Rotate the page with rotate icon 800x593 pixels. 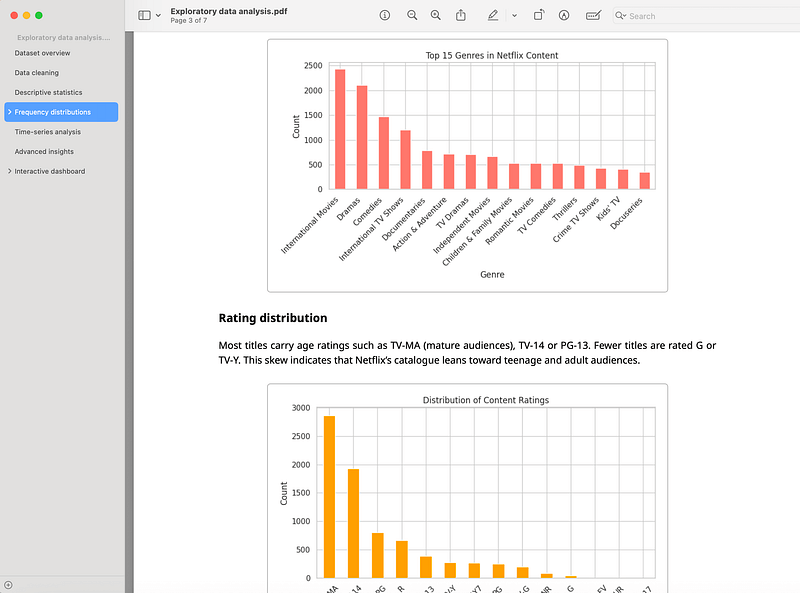point(538,15)
